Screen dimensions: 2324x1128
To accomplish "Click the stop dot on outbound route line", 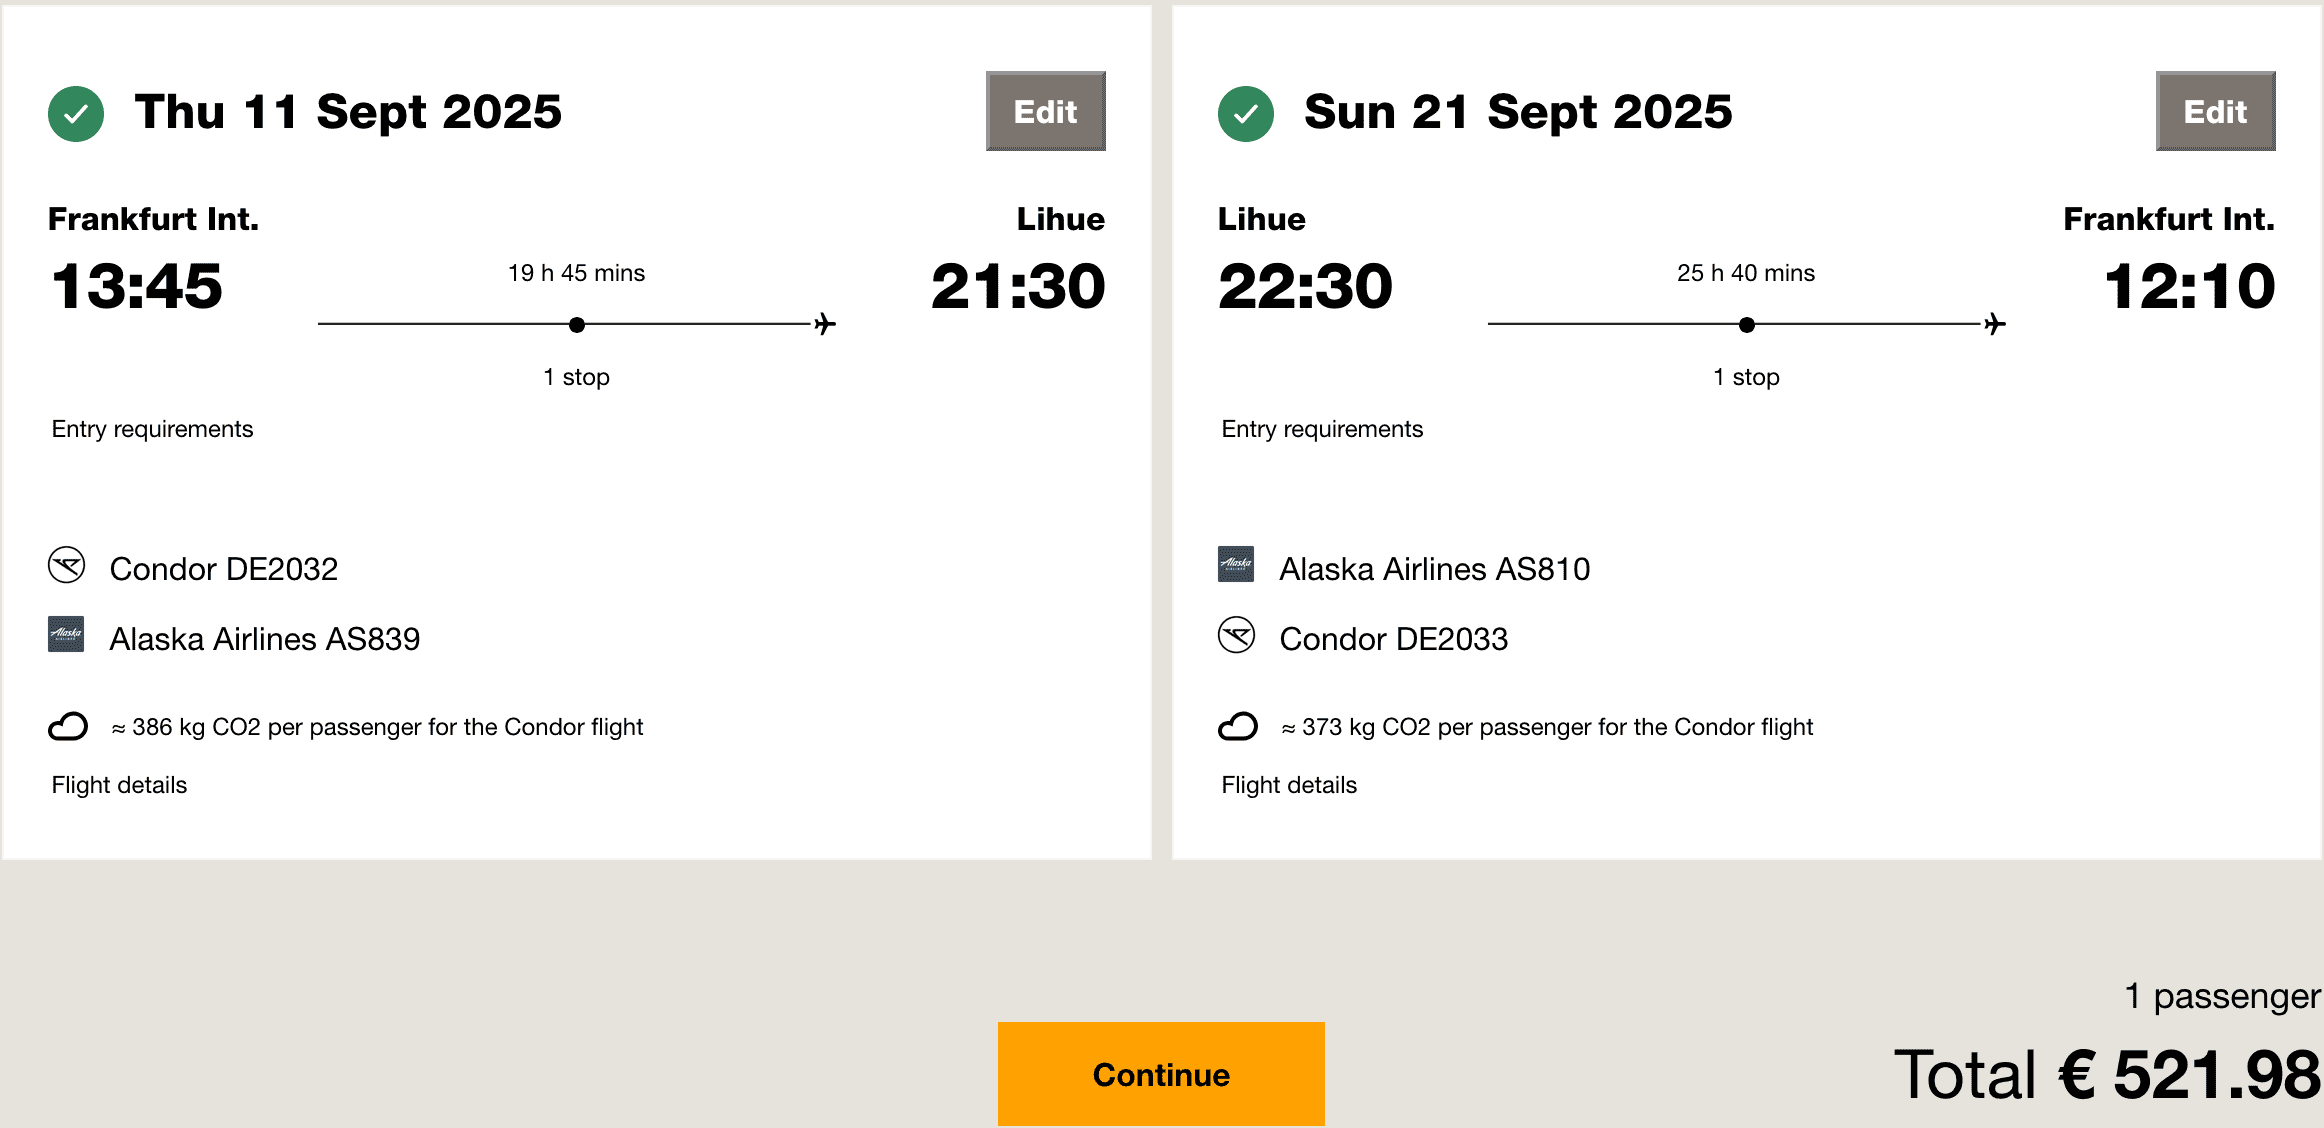I will click(577, 325).
